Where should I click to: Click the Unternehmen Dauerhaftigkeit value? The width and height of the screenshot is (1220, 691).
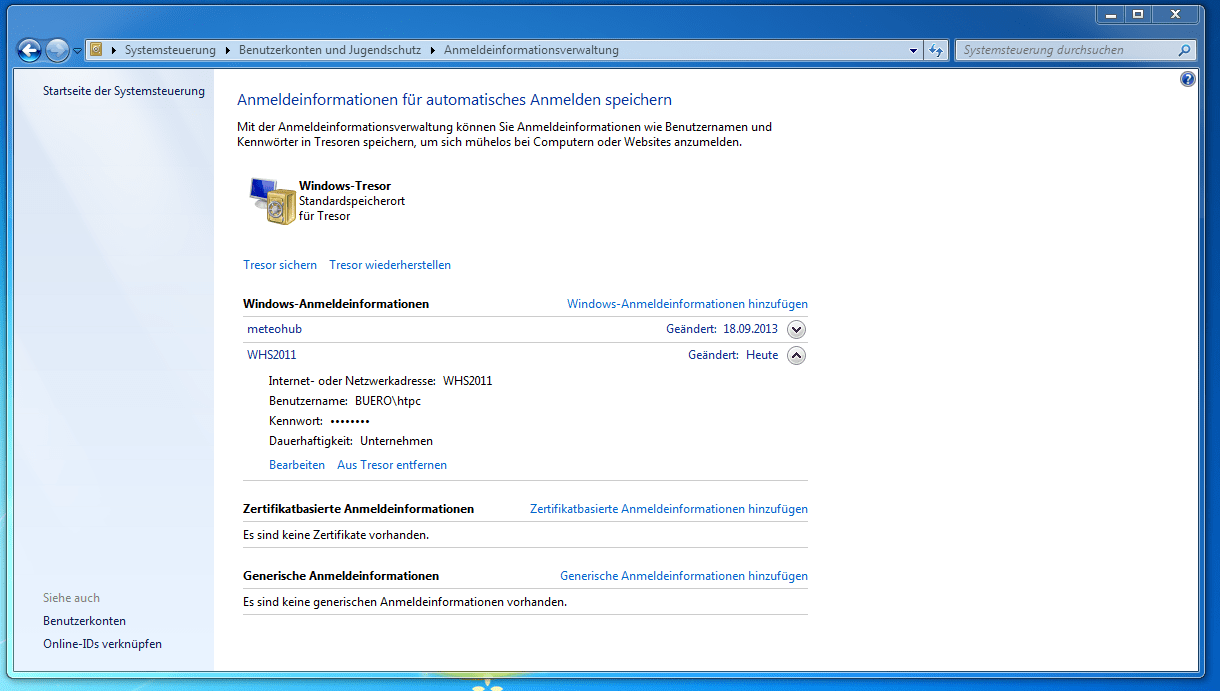[x=397, y=441]
